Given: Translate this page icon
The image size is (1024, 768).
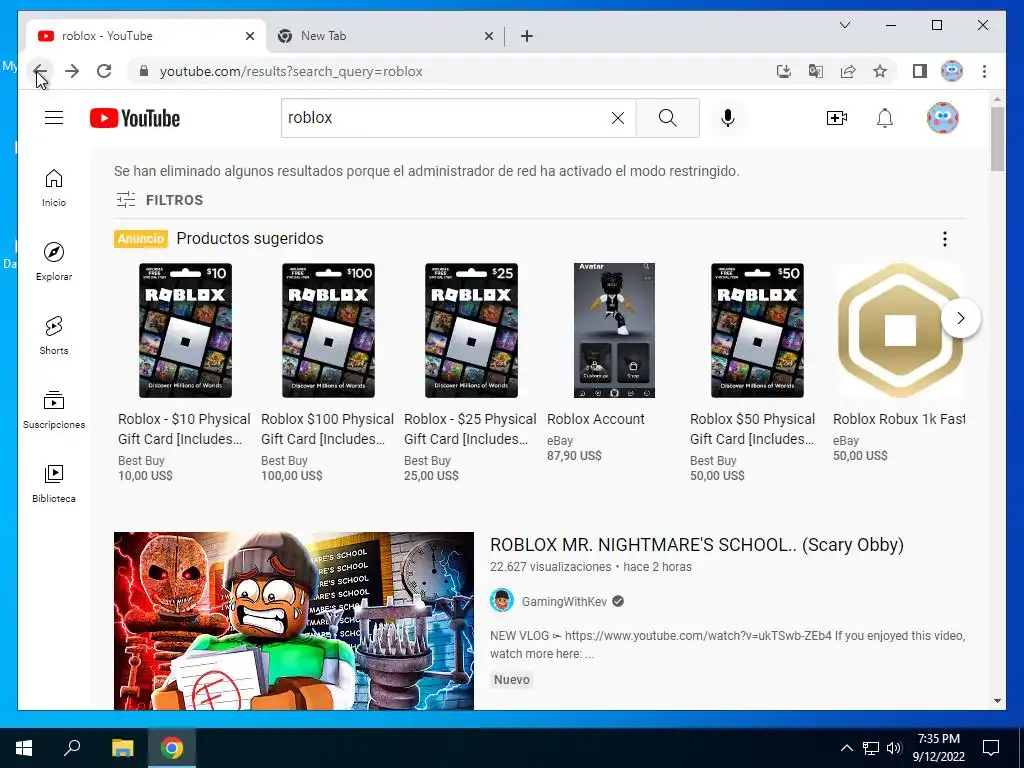Looking at the screenshot, I should pyautogui.click(x=816, y=71).
